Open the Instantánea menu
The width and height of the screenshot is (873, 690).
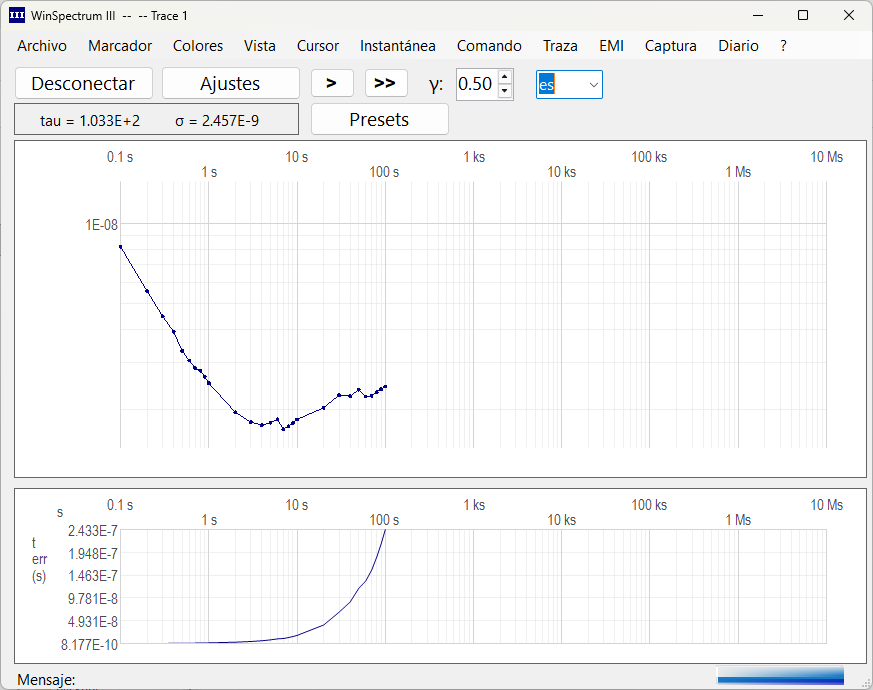(x=398, y=46)
